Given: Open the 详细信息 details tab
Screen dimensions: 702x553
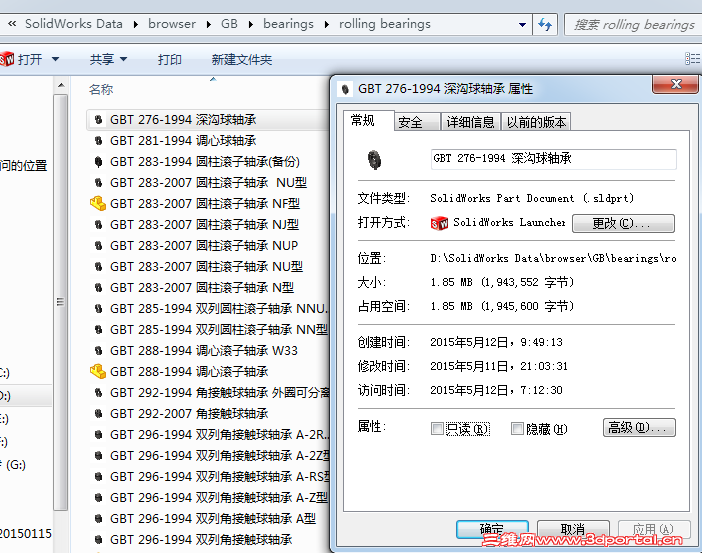Looking at the screenshot, I should (470, 122).
